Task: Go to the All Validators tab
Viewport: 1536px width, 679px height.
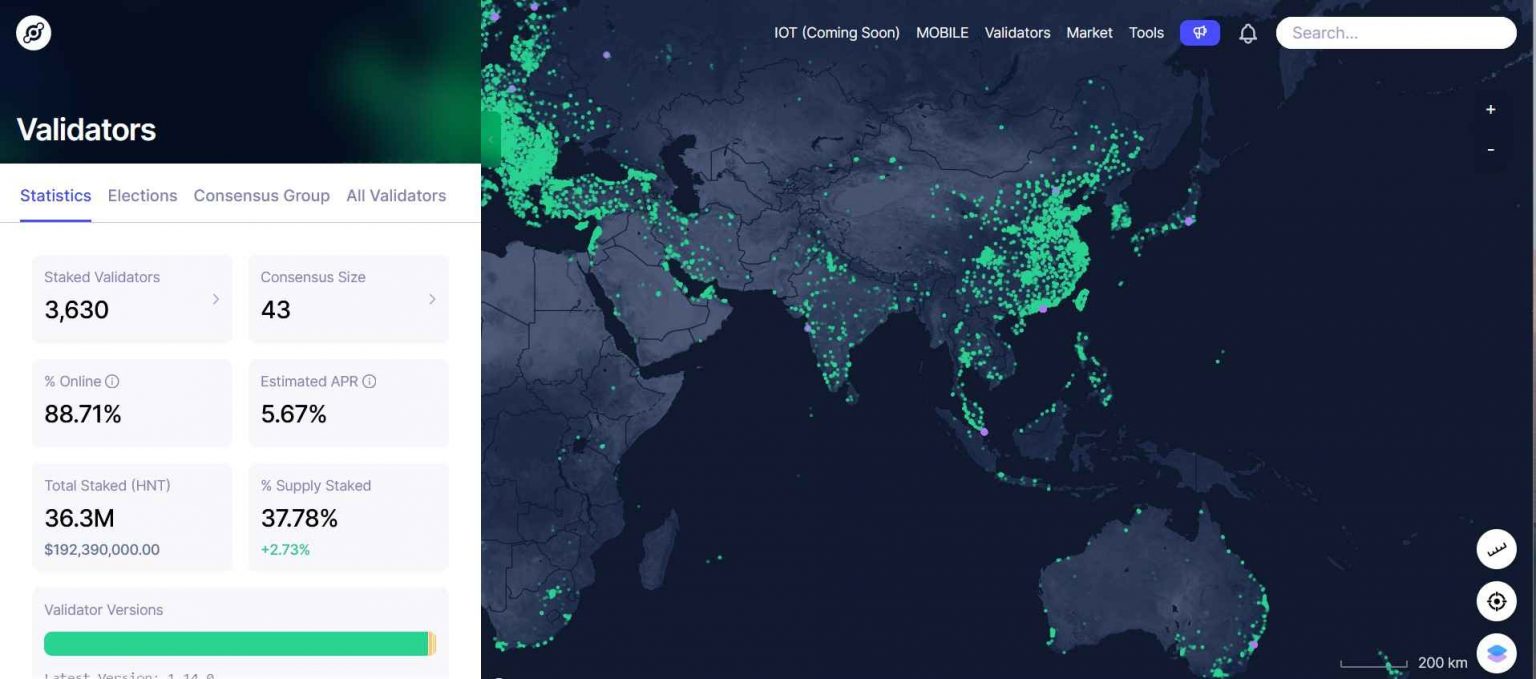Action: [396, 196]
